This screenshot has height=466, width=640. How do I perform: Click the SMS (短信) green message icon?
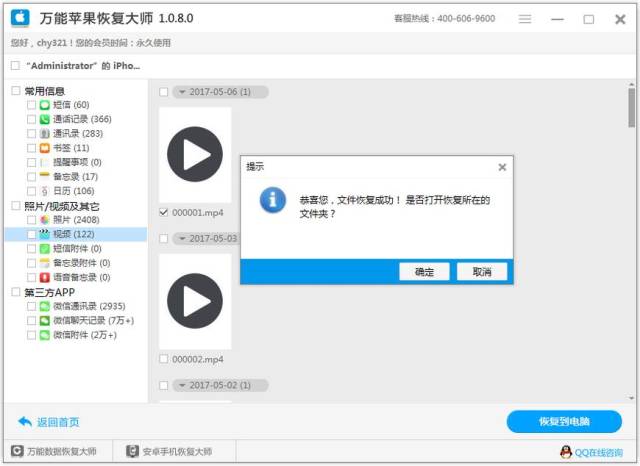point(44,105)
